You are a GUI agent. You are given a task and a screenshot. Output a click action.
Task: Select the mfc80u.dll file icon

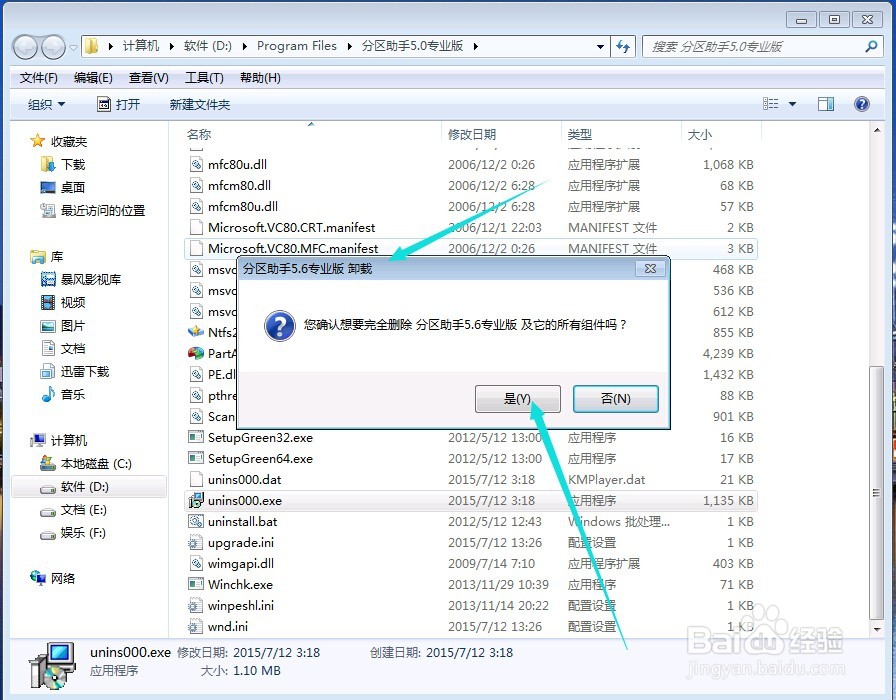click(196, 165)
